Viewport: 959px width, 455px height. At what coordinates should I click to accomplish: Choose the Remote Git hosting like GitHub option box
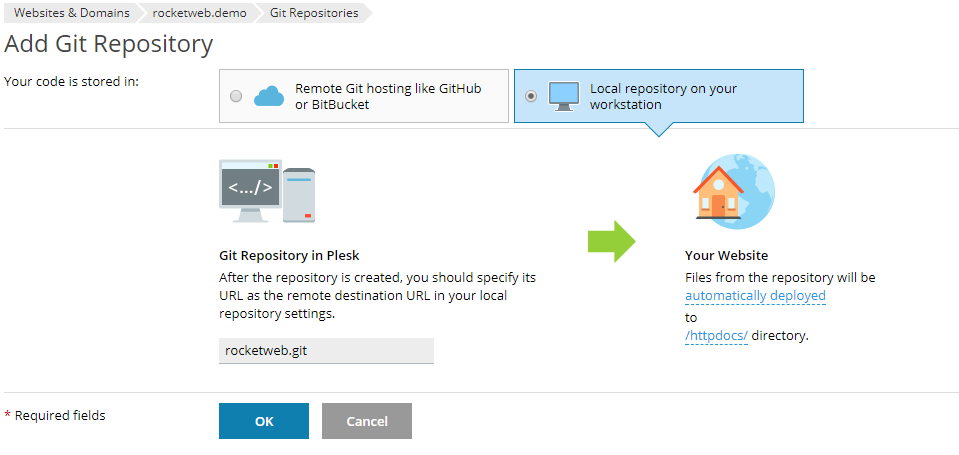(x=364, y=96)
